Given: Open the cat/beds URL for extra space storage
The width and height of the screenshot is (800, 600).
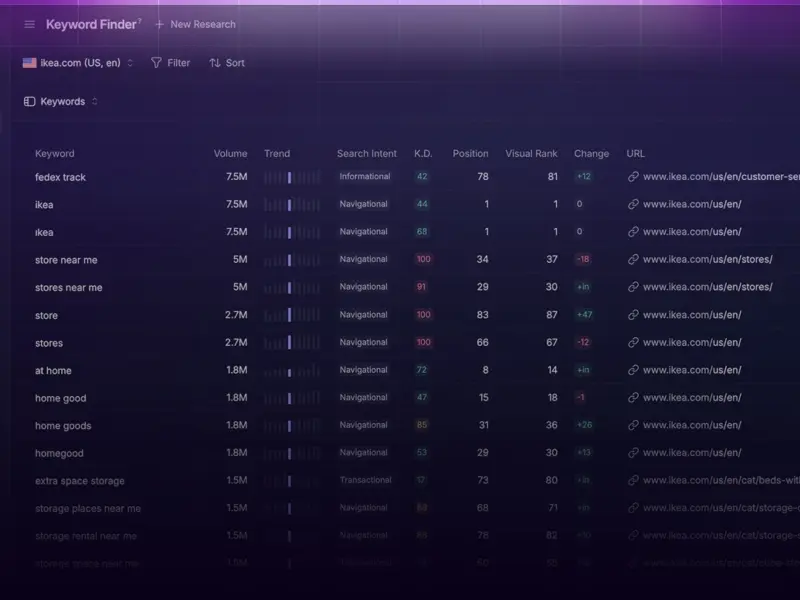Looking at the screenshot, I should coord(721,480).
